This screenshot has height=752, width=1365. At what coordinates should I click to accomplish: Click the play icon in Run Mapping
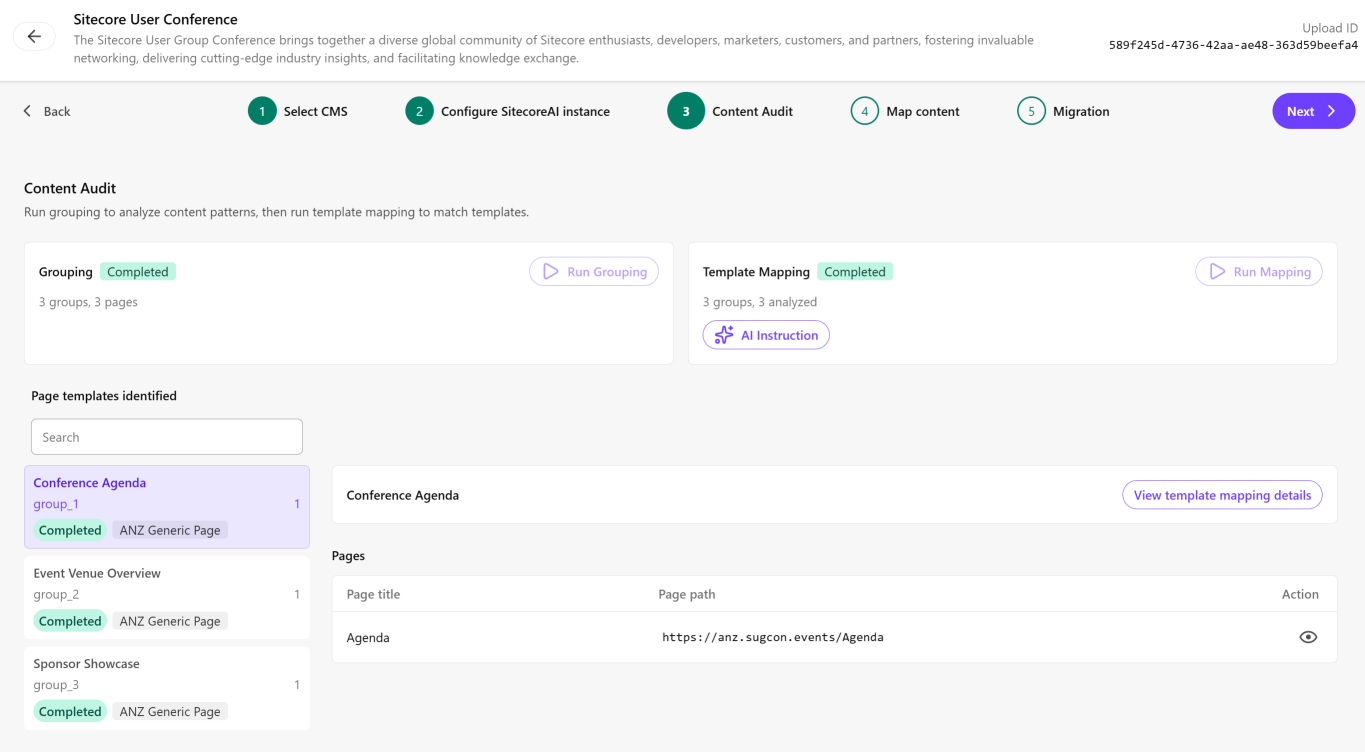coord(1217,271)
